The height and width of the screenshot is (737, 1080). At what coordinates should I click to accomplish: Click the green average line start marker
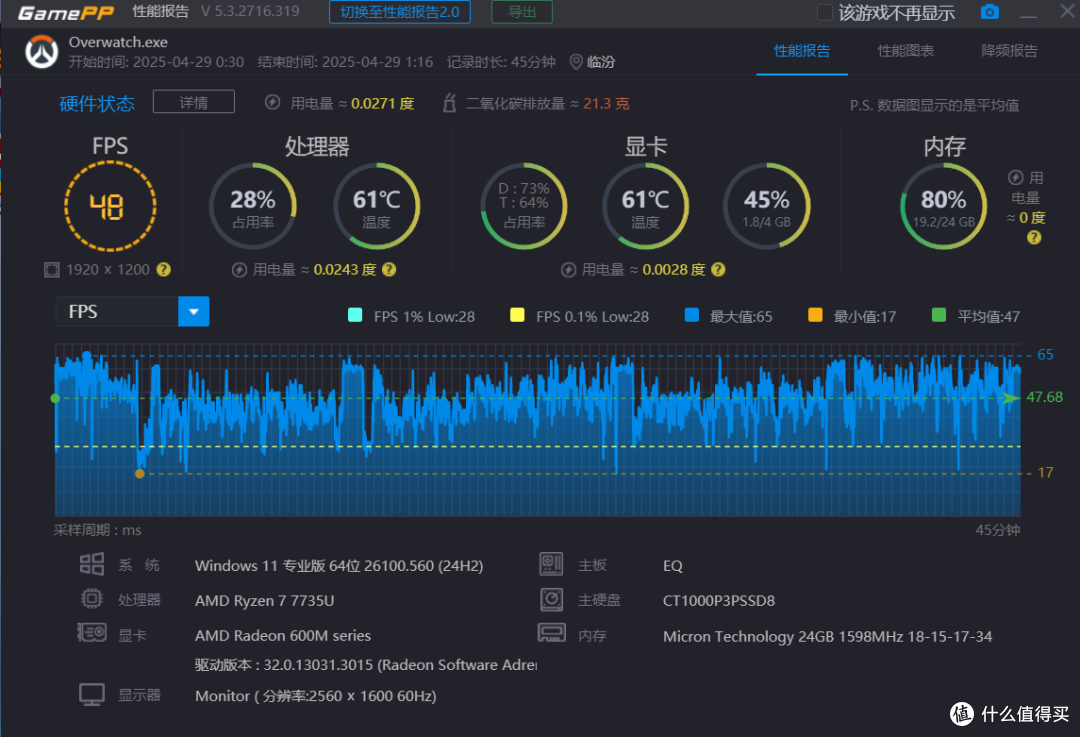click(55, 398)
